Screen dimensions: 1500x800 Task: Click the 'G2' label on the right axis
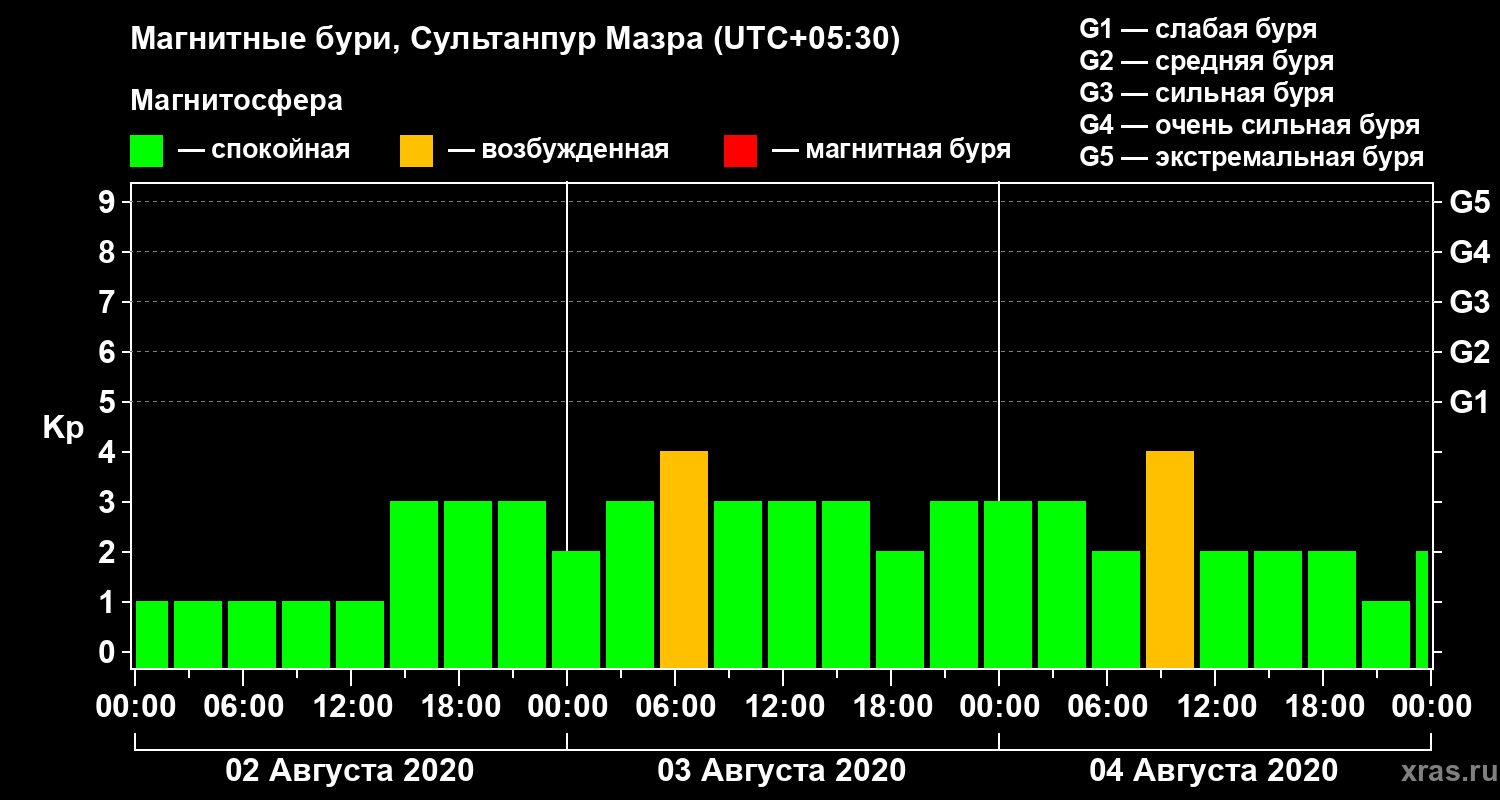point(1469,352)
